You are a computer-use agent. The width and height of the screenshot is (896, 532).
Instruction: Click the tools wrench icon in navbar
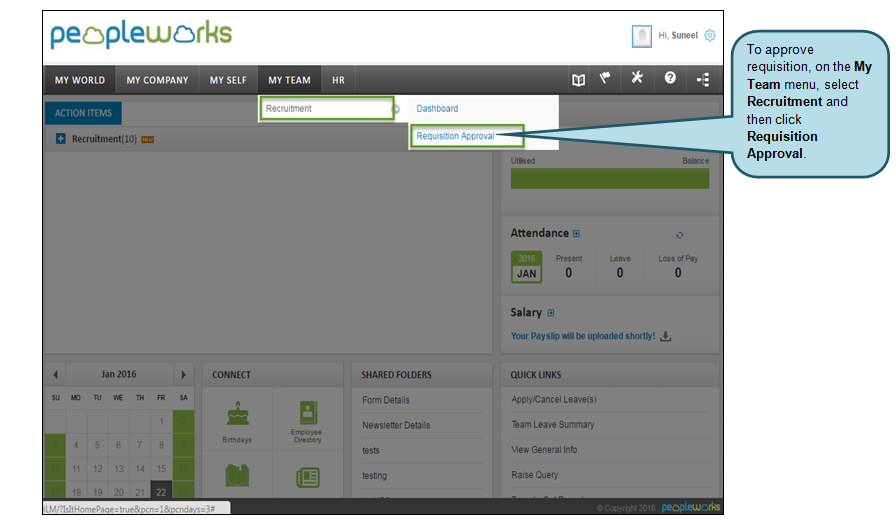[x=637, y=77]
